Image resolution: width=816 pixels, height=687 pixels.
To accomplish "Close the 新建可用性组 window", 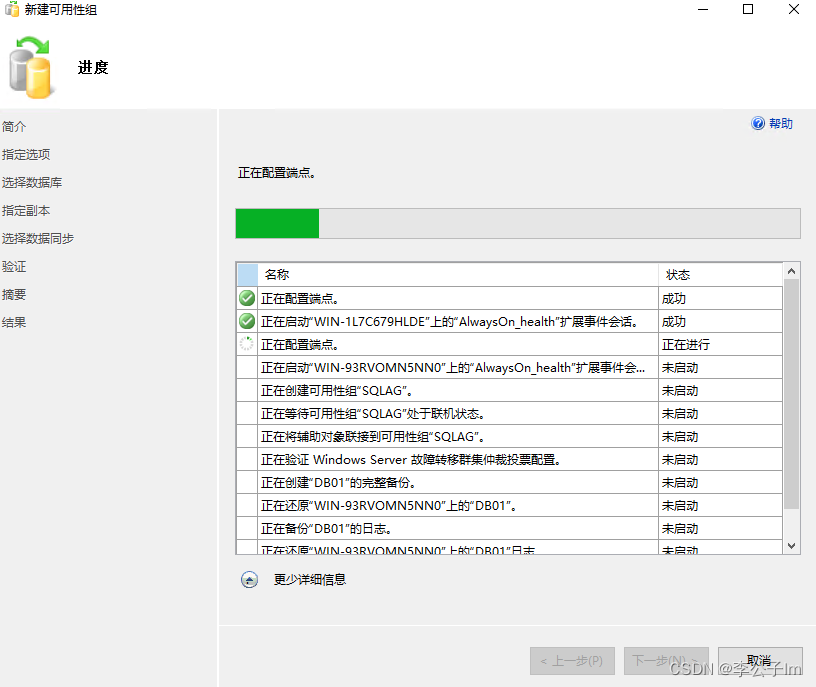I will 794,9.
